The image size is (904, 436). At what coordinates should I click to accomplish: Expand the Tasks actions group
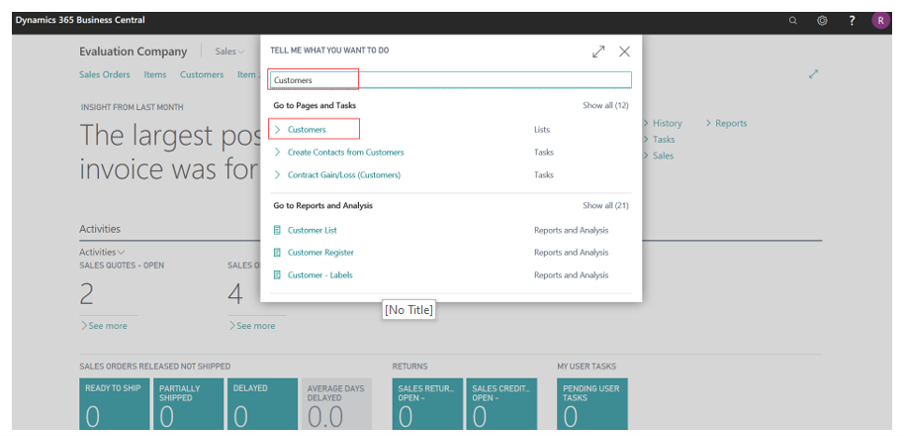pos(660,140)
